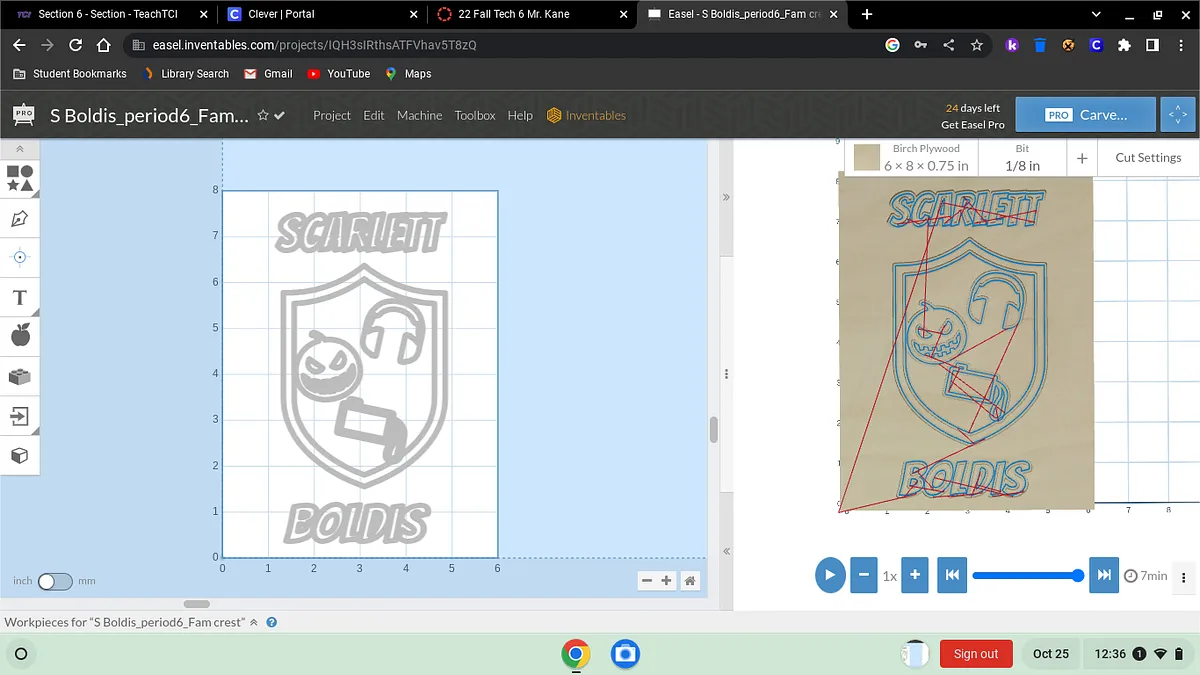The image size is (1200, 675).
Task: Expand the workpieces panel
Action: pyautogui.click(x=254, y=622)
